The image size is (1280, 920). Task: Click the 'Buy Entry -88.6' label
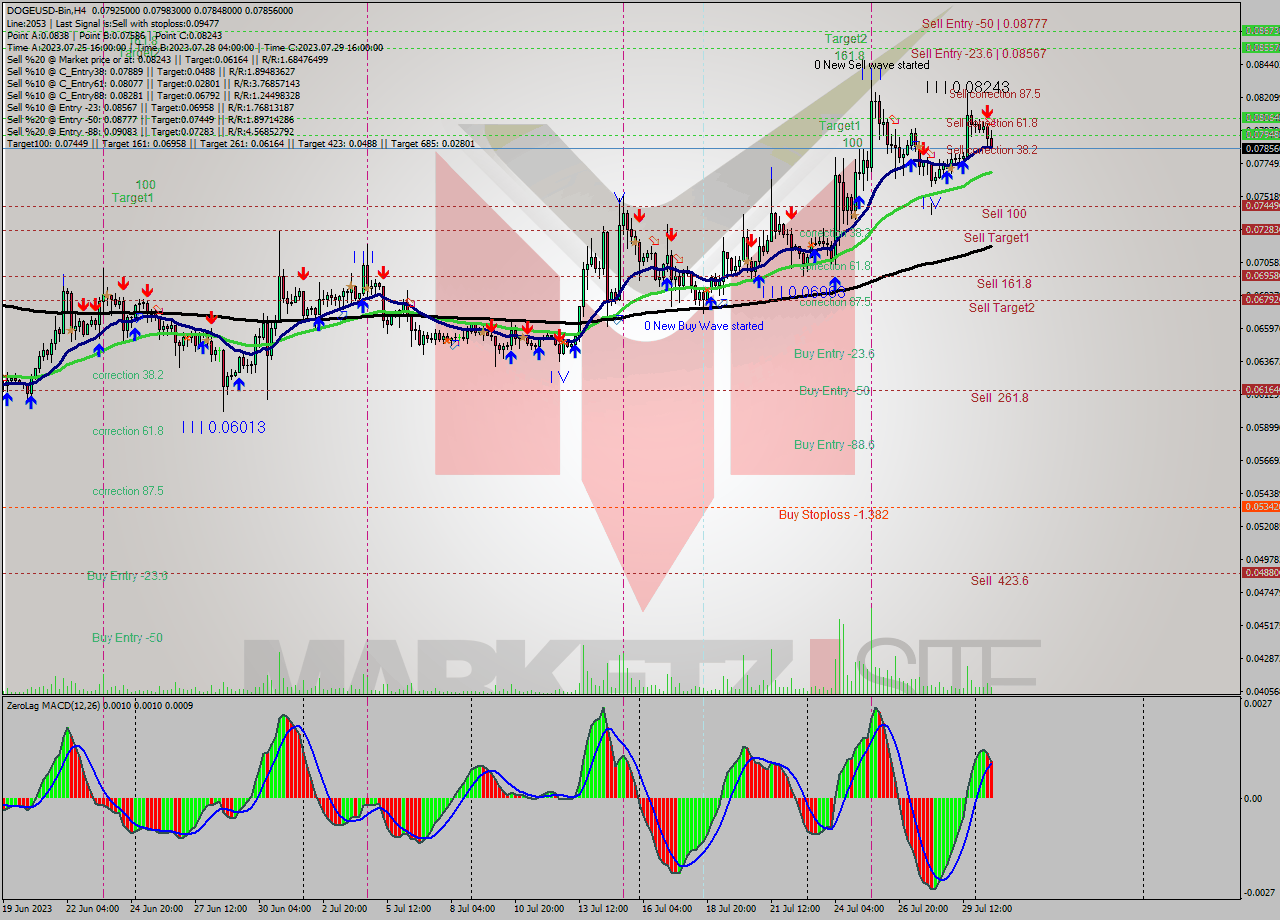point(834,445)
